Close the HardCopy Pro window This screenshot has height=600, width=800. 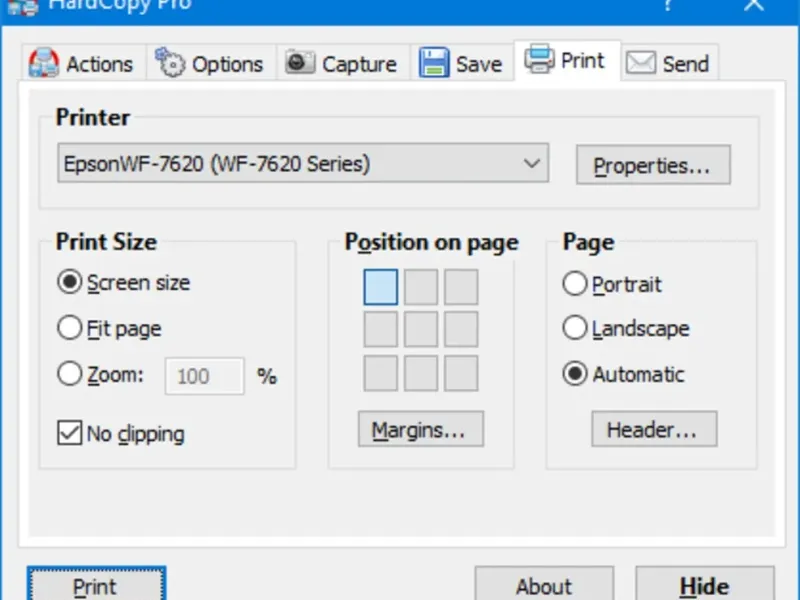click(754, 5)
